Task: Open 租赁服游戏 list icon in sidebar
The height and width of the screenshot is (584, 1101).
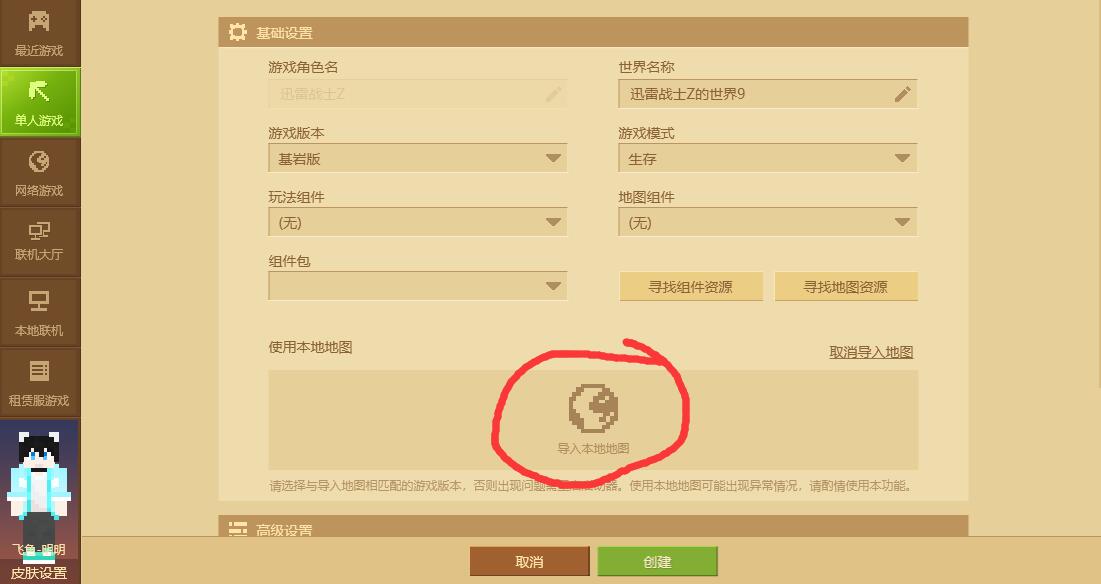Action: tap(39, 371)
